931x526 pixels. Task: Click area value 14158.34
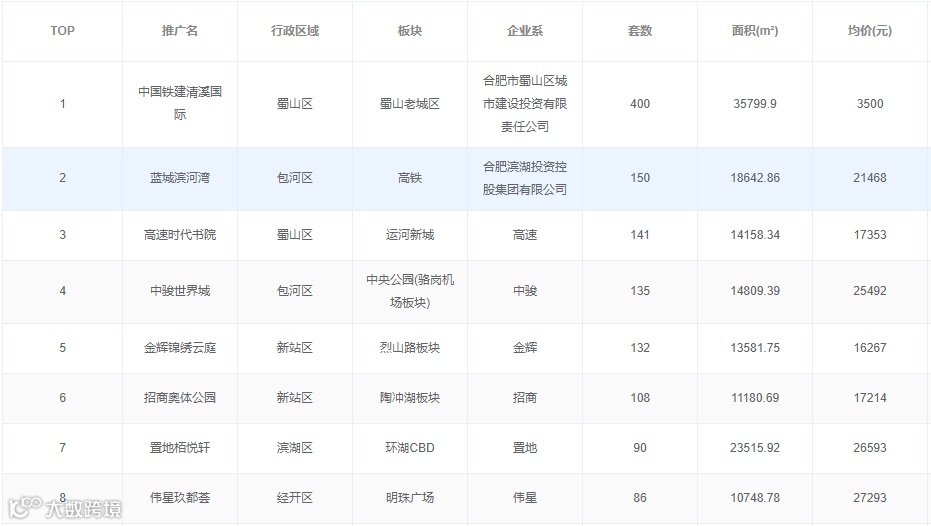pyautogui.click(x=755, y=235)
